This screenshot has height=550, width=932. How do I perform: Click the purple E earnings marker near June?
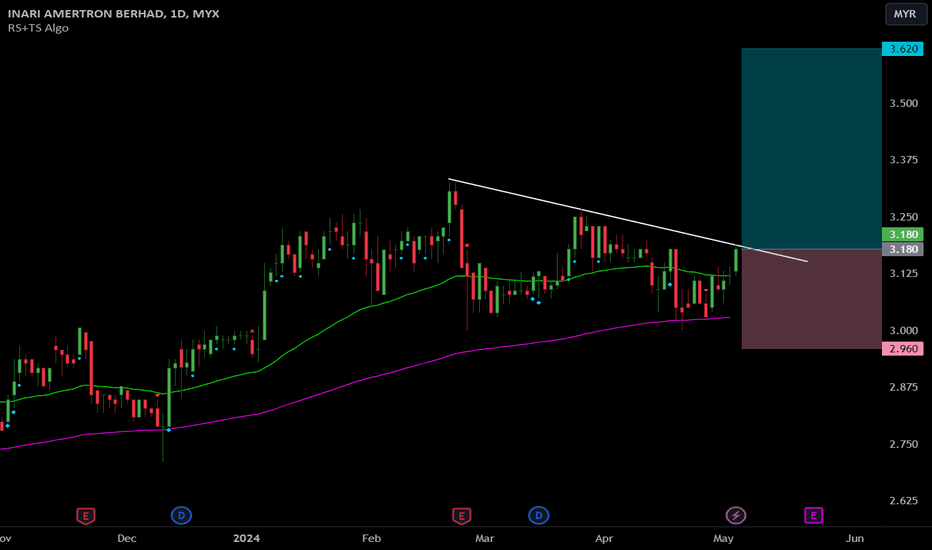[814, 515]
